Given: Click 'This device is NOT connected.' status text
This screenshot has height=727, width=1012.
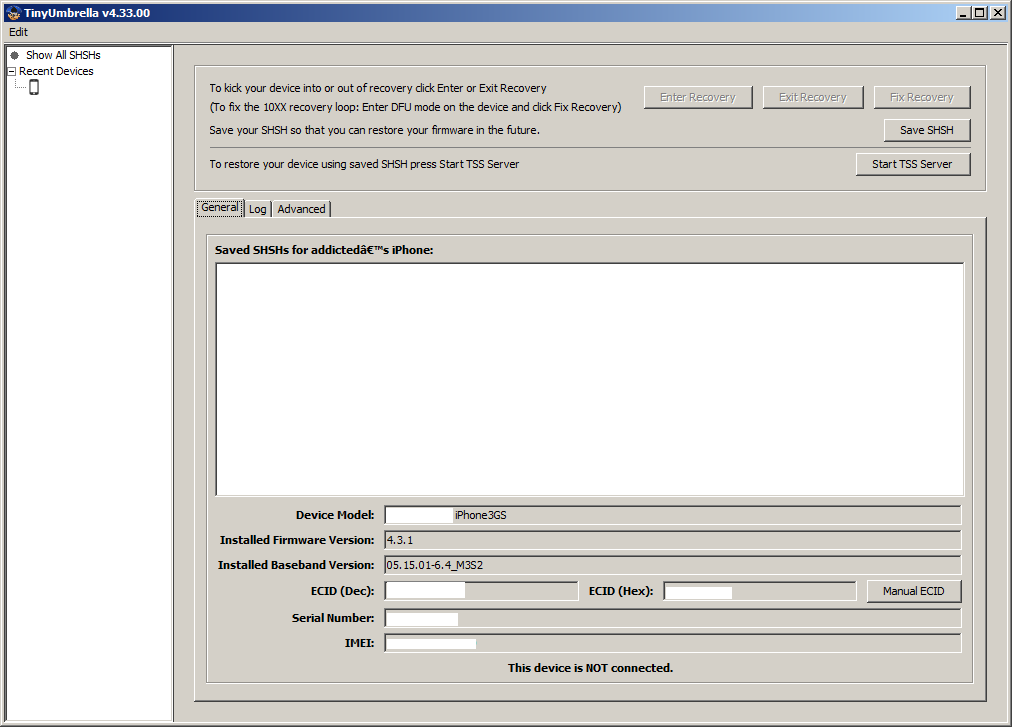Looking at the screenshot, I should 591,668.
